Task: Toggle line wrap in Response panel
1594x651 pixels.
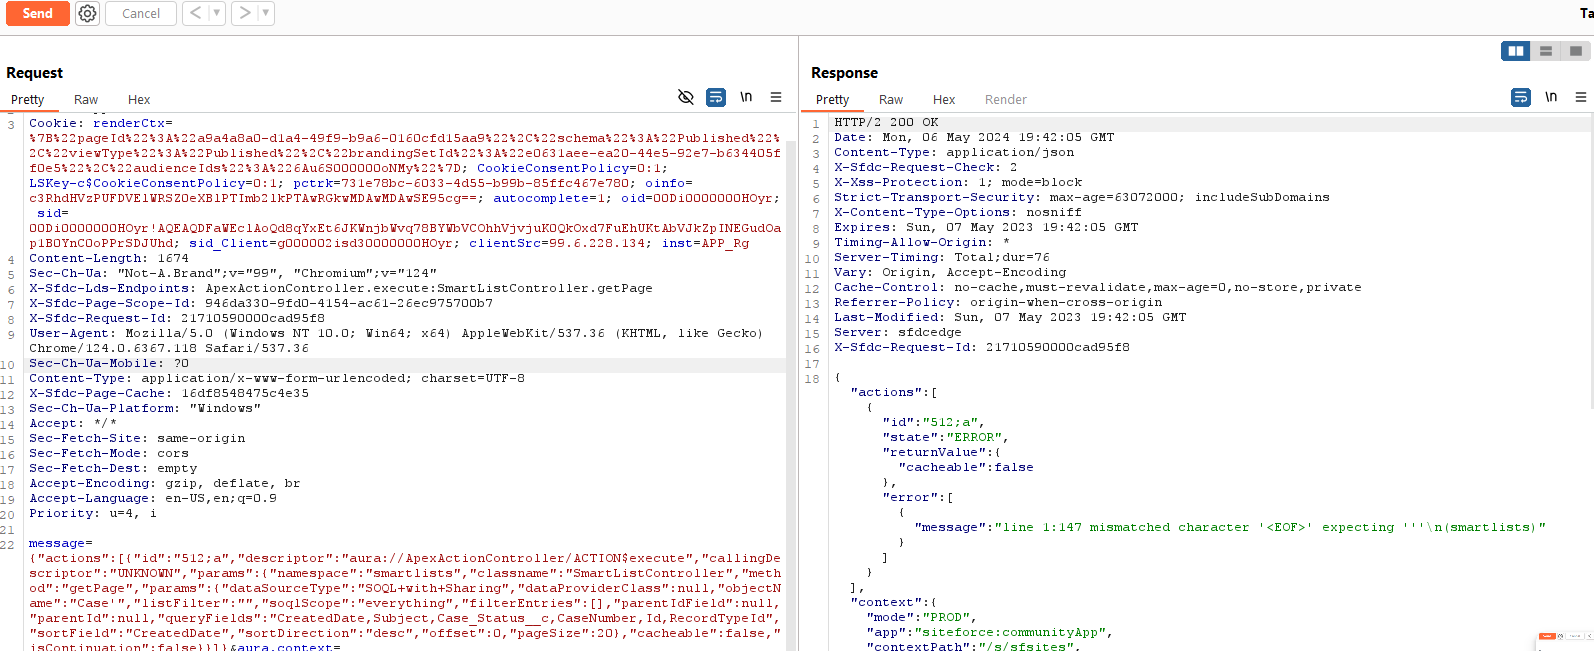Action: (x=1521, y=97)
